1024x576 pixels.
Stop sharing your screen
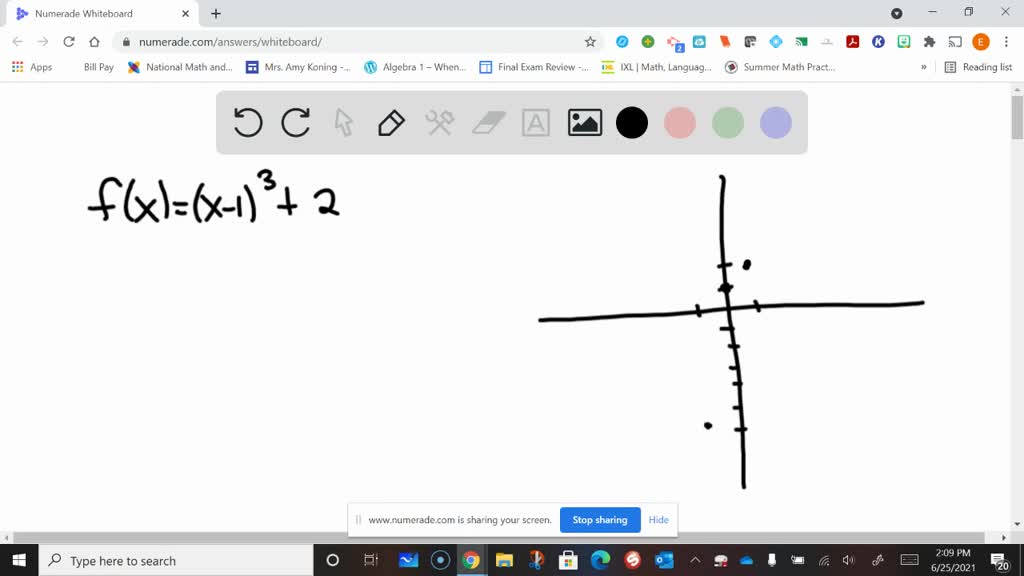[x=600, y=520]
